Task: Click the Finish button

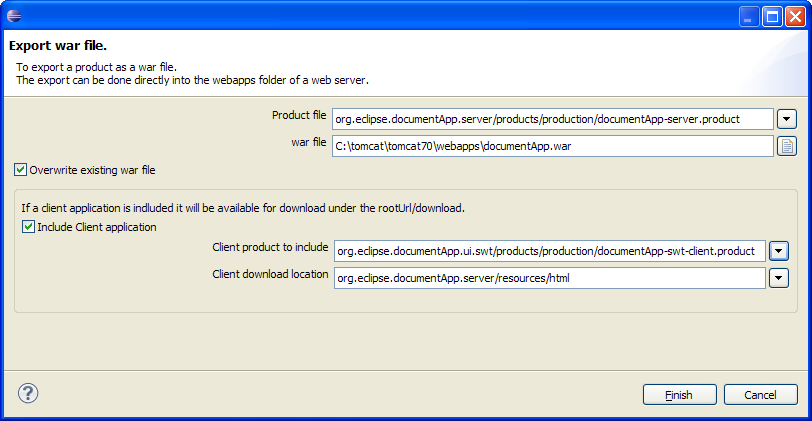Action: [x=679, y=395]
